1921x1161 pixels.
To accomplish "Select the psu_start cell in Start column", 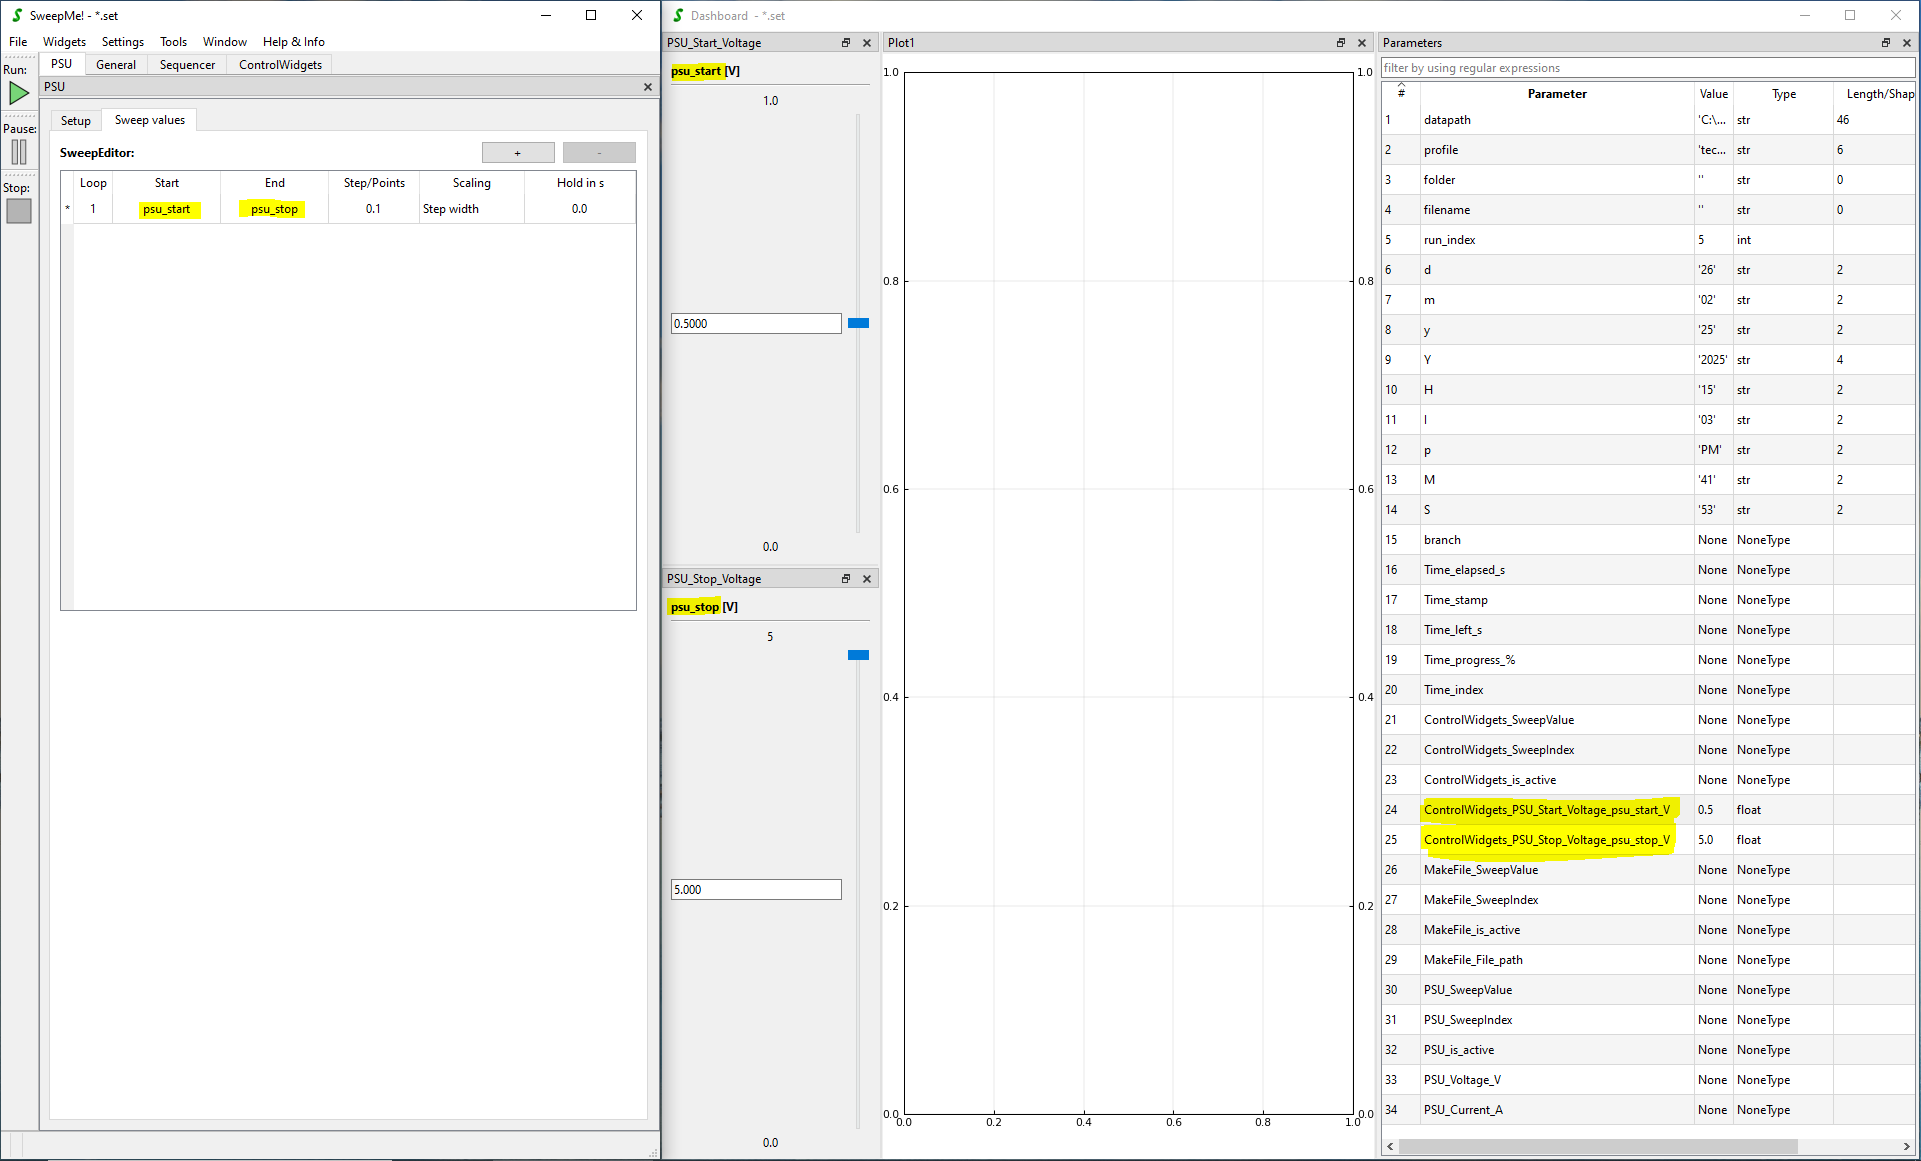I will (167, 210).
